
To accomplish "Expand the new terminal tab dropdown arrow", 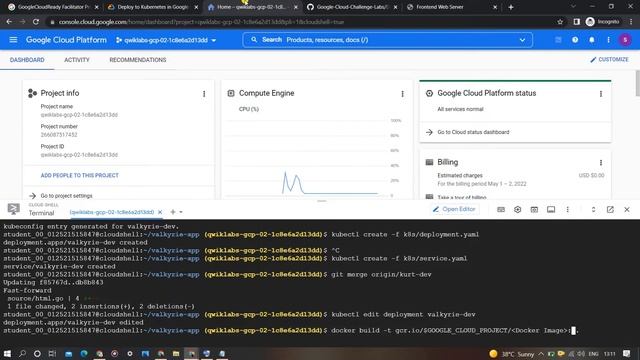I will 181,212.
